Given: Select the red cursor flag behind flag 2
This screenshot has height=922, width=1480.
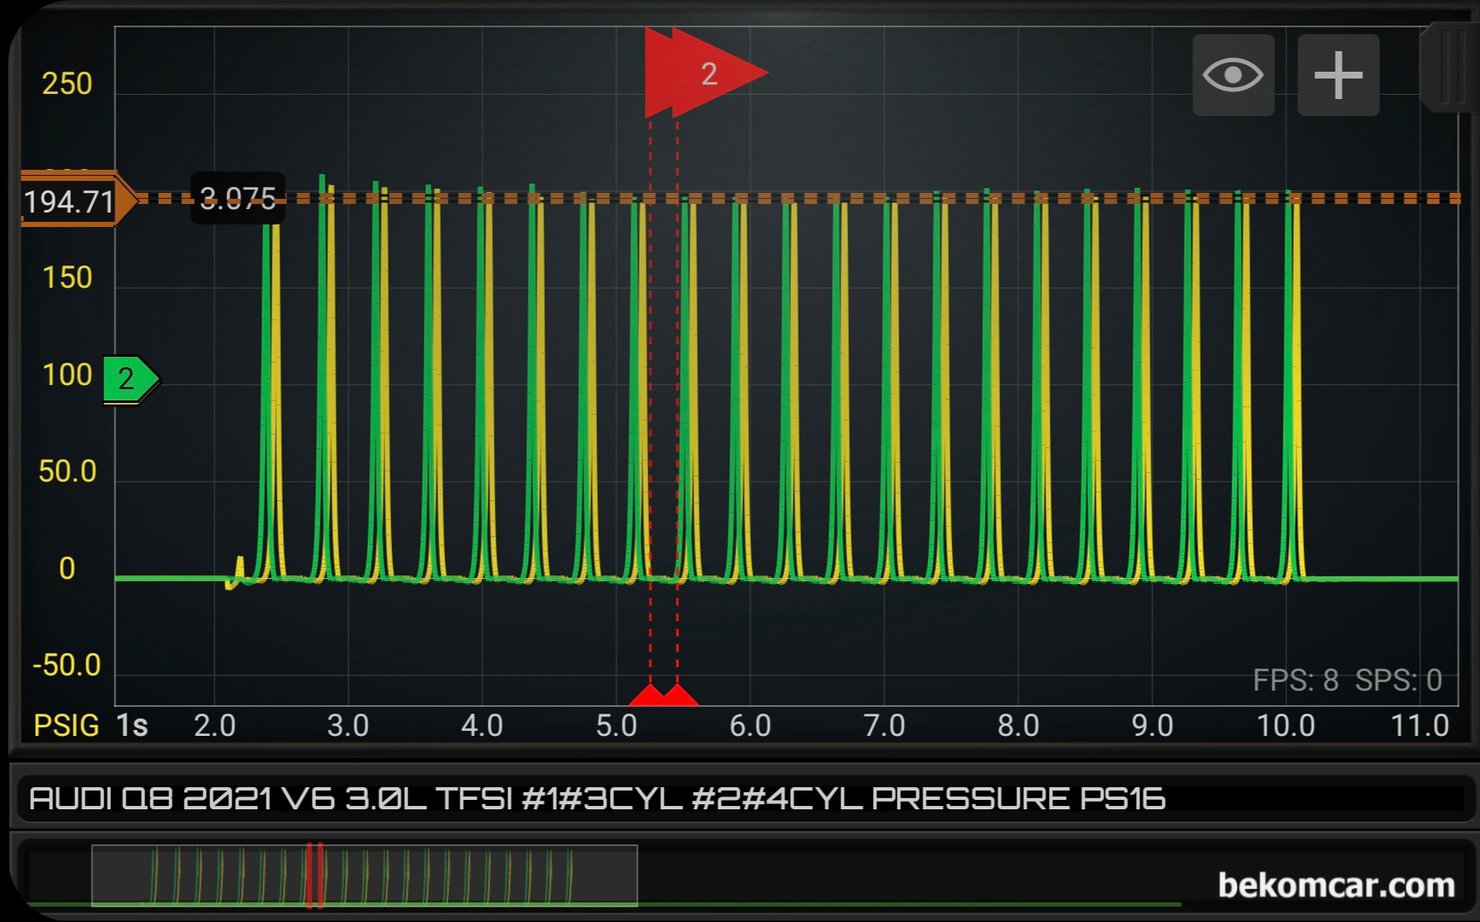Looking at the screenshot, I should 657,73.
